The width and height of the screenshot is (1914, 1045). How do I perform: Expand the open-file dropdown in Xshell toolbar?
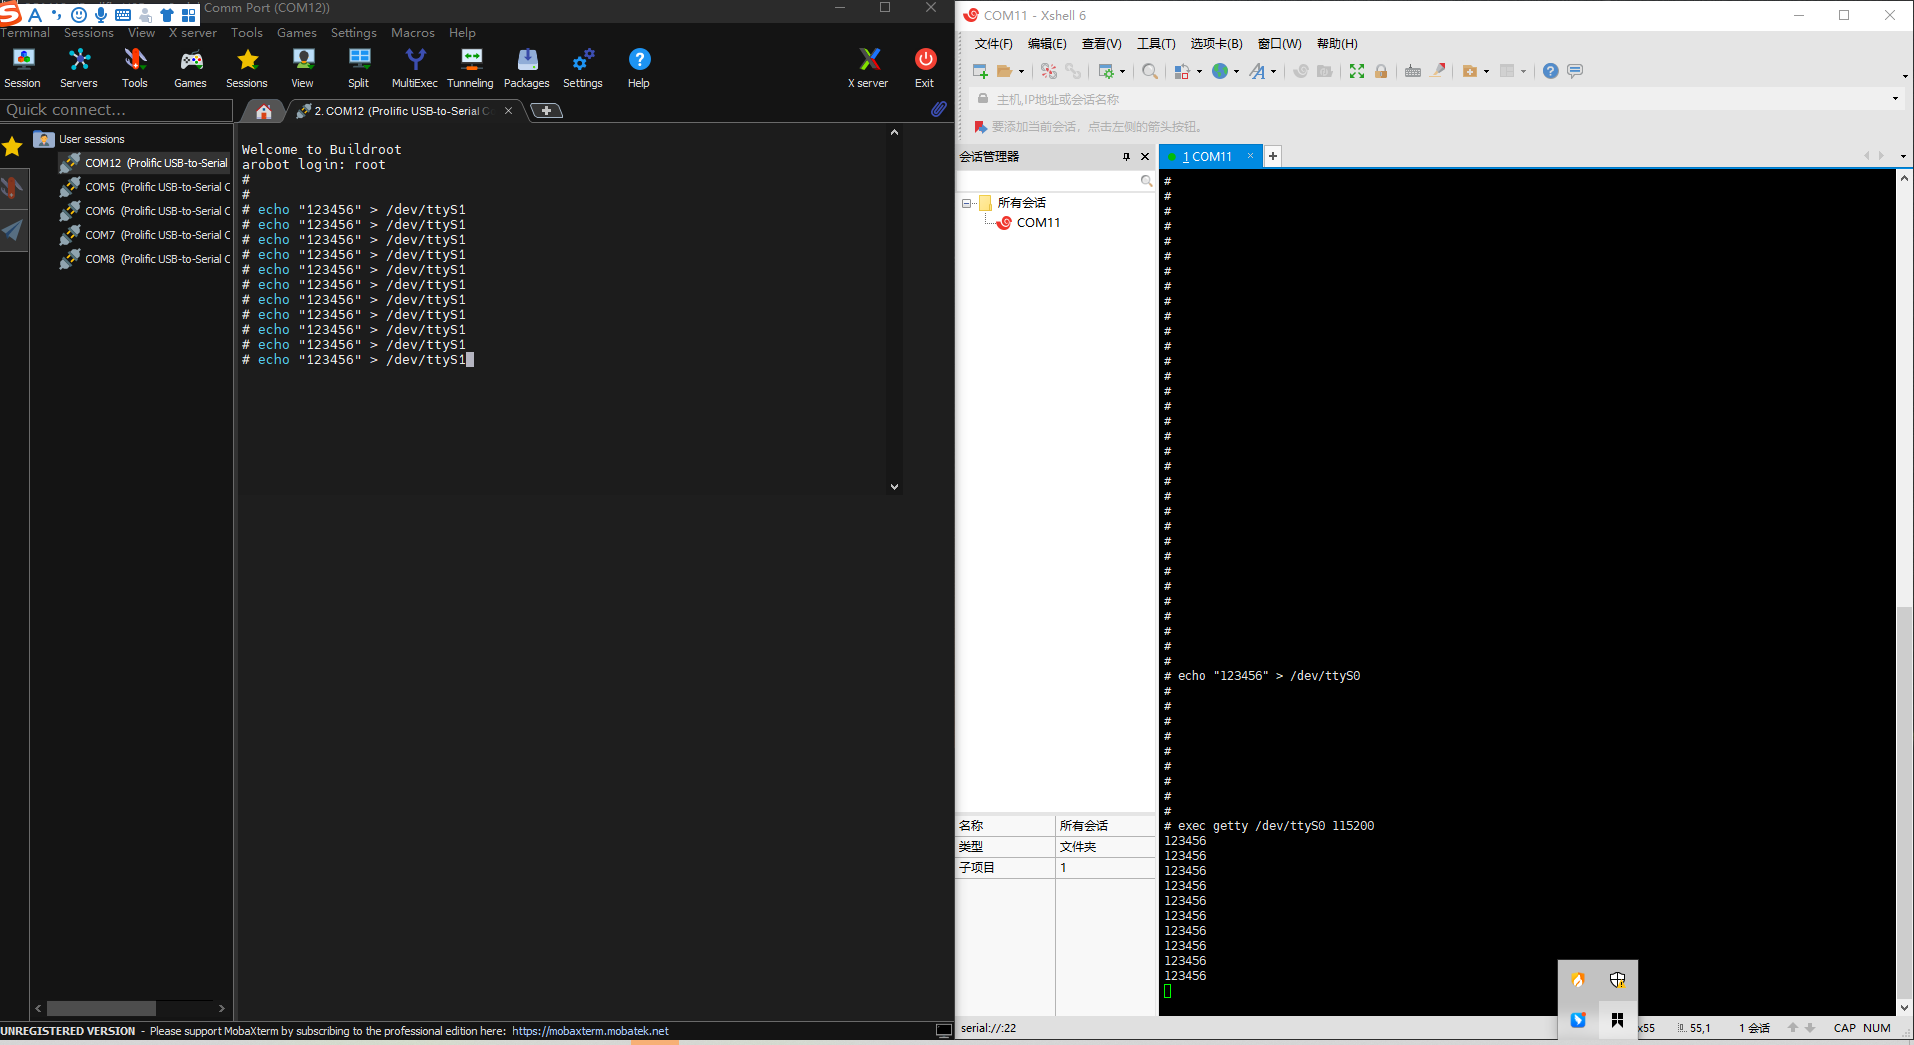pyautogui.click(x=1021, y=71)
